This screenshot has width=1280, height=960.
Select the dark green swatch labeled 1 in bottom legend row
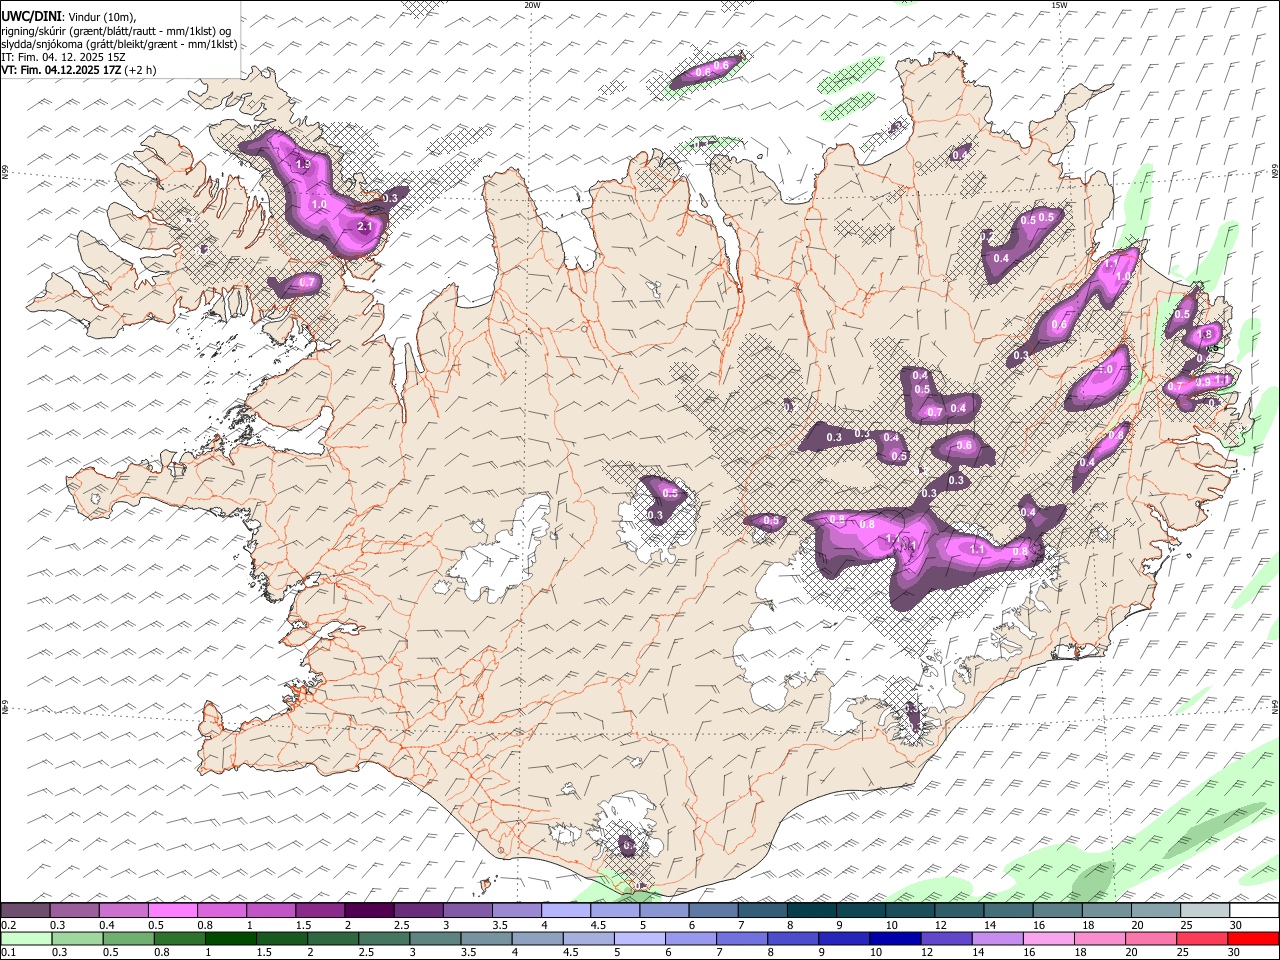[230, 938]
